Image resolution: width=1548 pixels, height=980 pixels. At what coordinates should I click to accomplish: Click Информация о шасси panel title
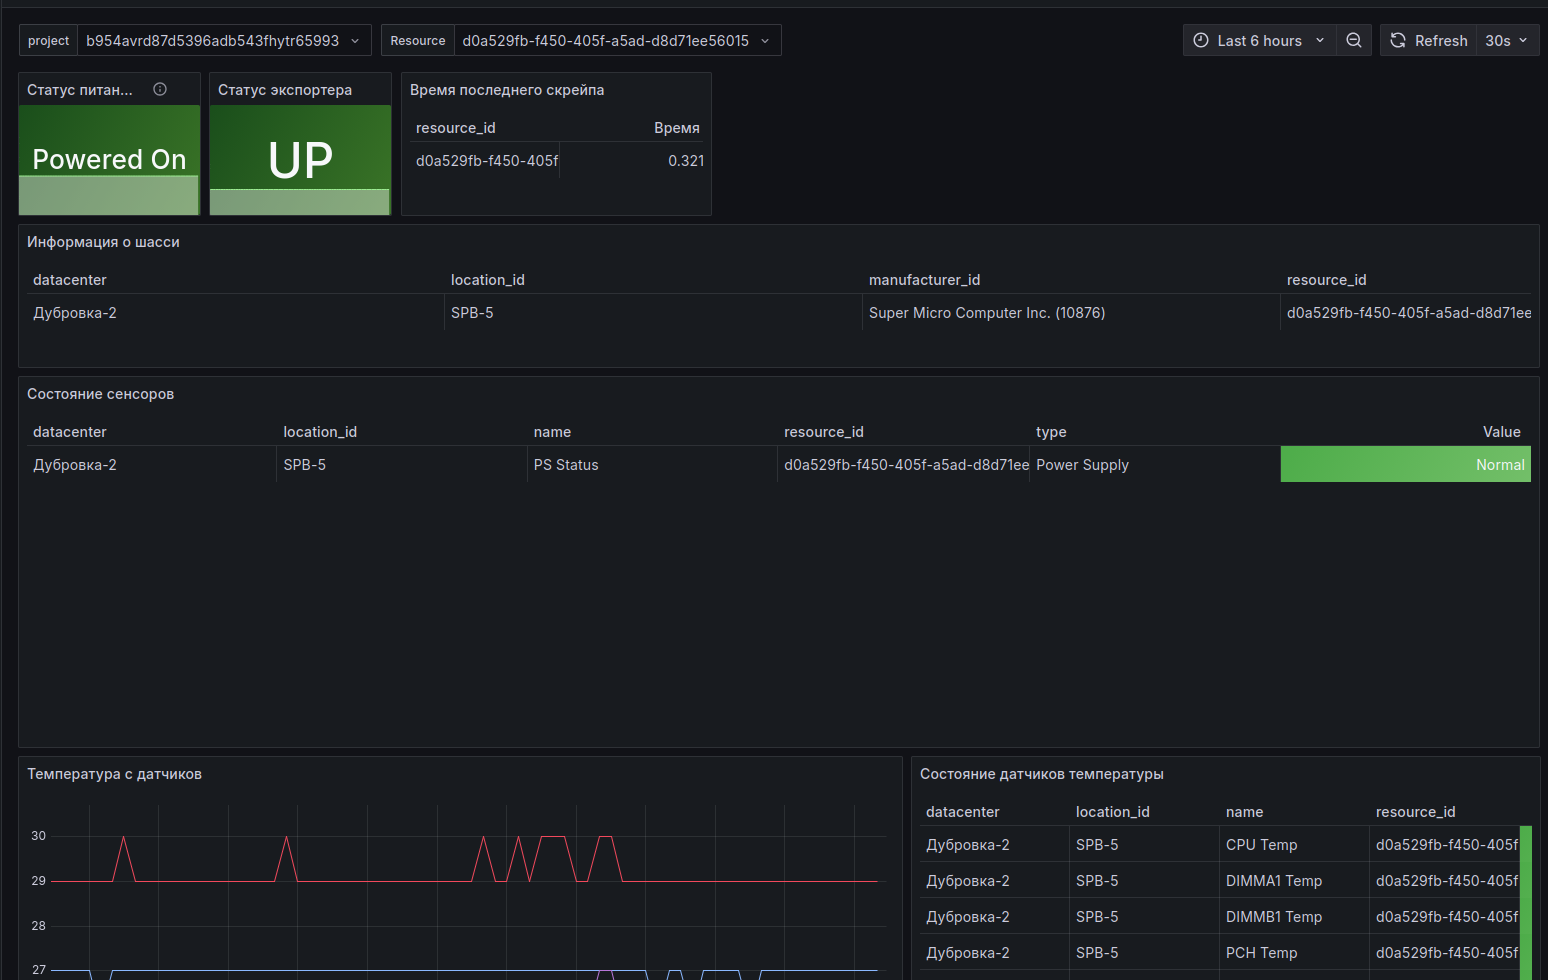click(x=103, y=242)
